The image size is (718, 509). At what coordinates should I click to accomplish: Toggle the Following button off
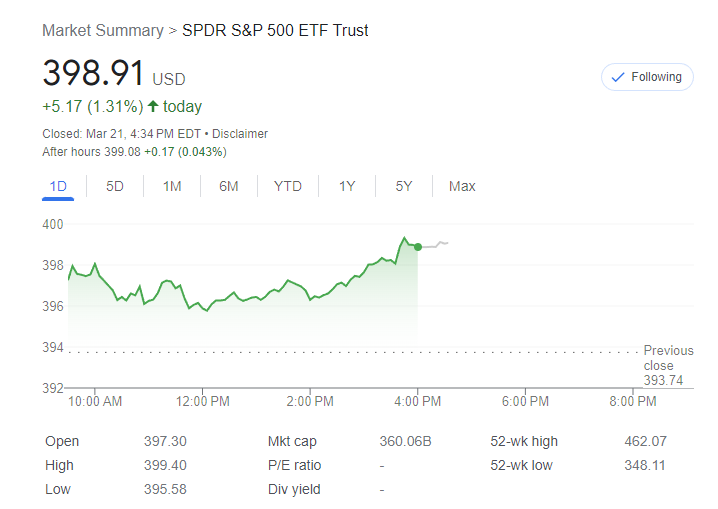click(647, 77)
